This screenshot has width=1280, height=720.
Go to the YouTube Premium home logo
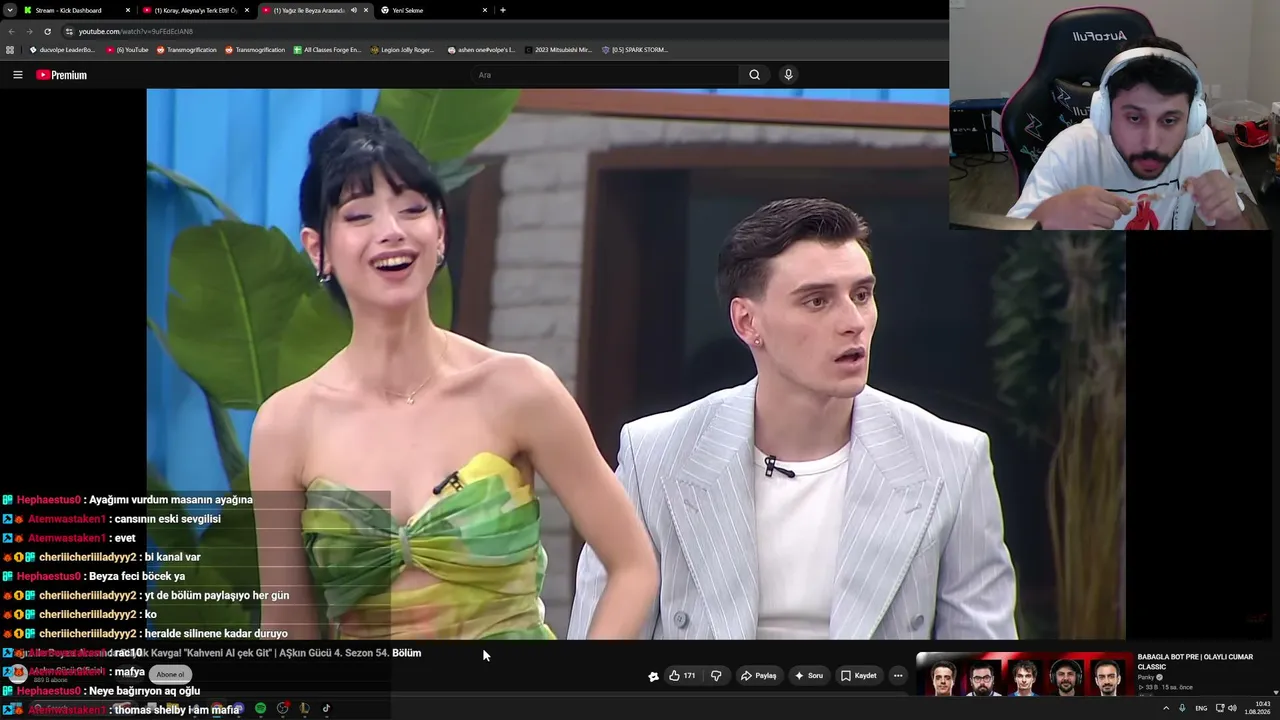click(61, 75)
